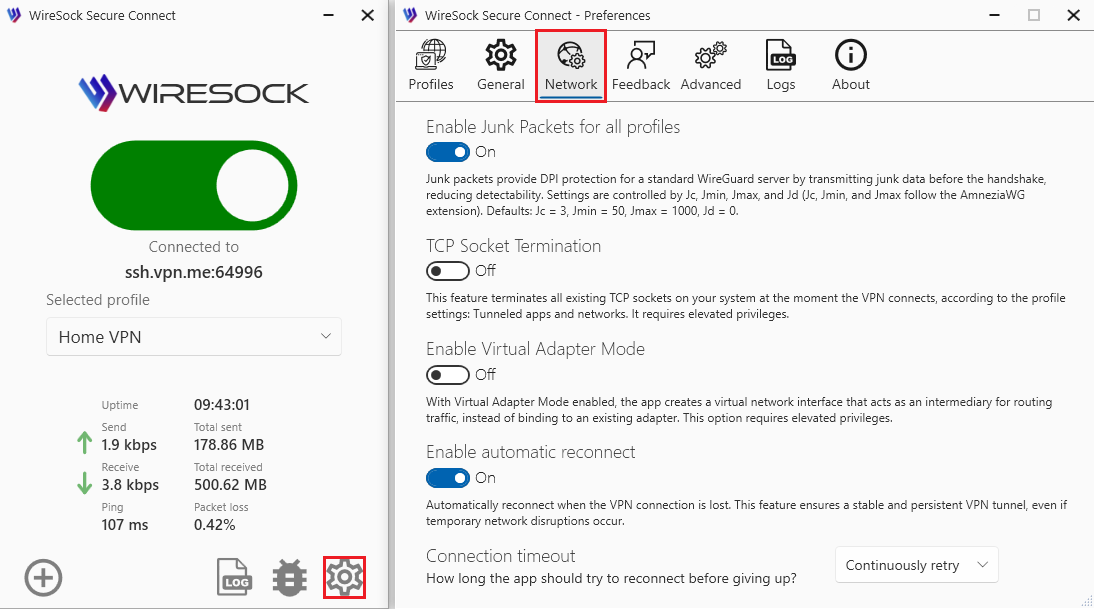Close the WireSock main window
Image resolution: width=1095 pixels, height=609 pixels.
click(367, 15)
